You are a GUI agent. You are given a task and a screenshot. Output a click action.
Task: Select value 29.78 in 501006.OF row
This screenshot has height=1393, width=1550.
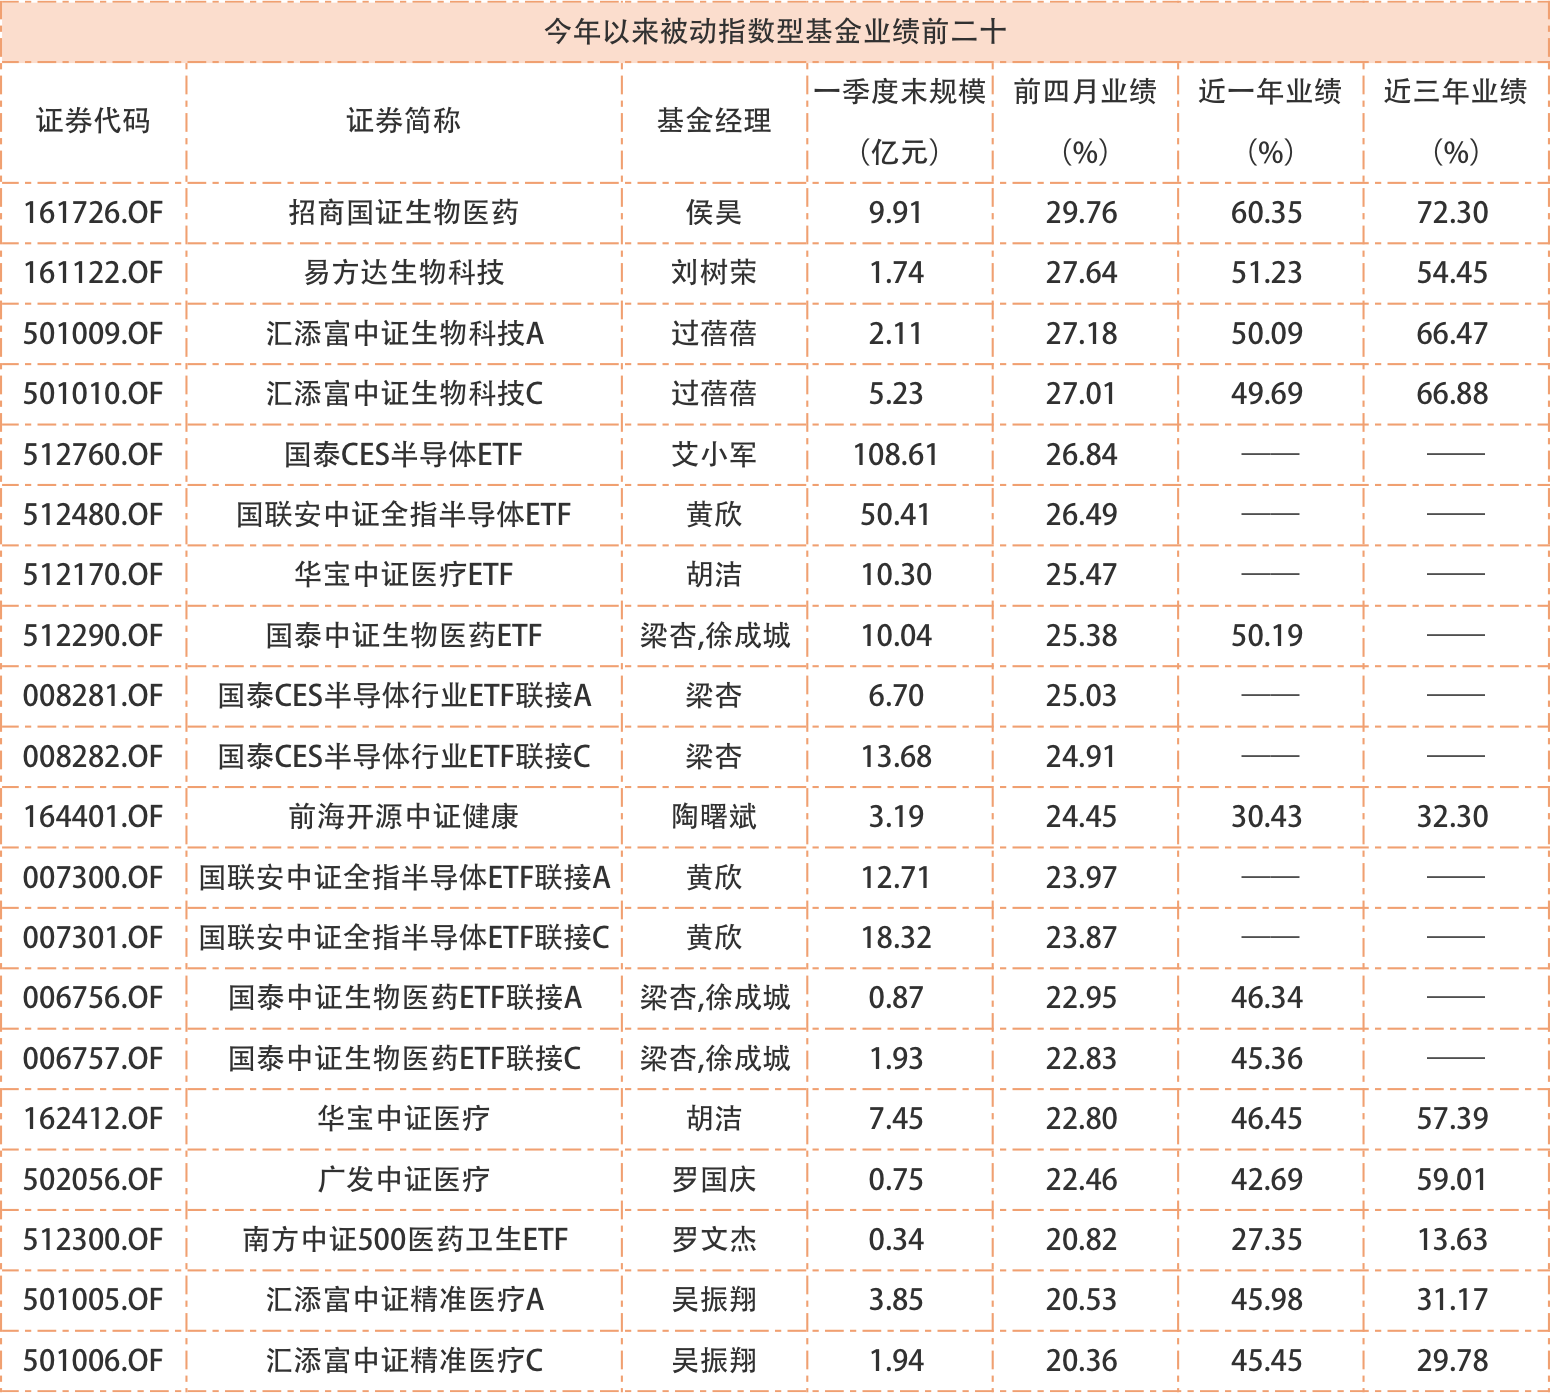[x=1453, y=1361]
